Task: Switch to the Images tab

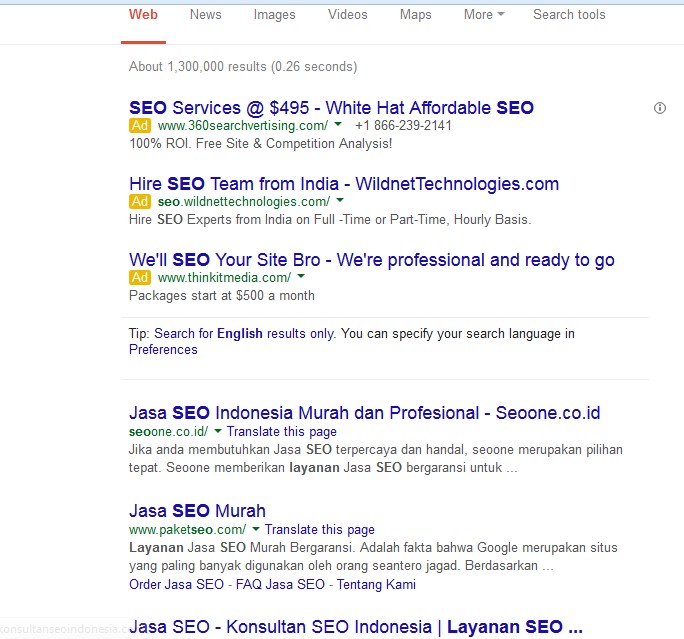Action: [274, 15]
